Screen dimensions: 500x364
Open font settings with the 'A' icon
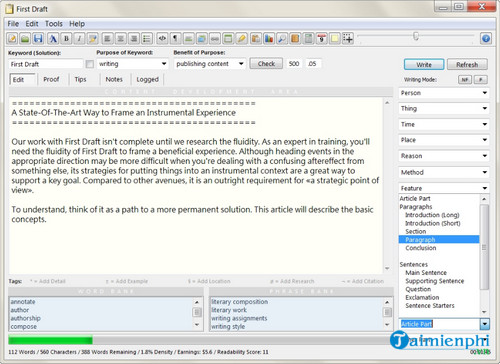53,39
